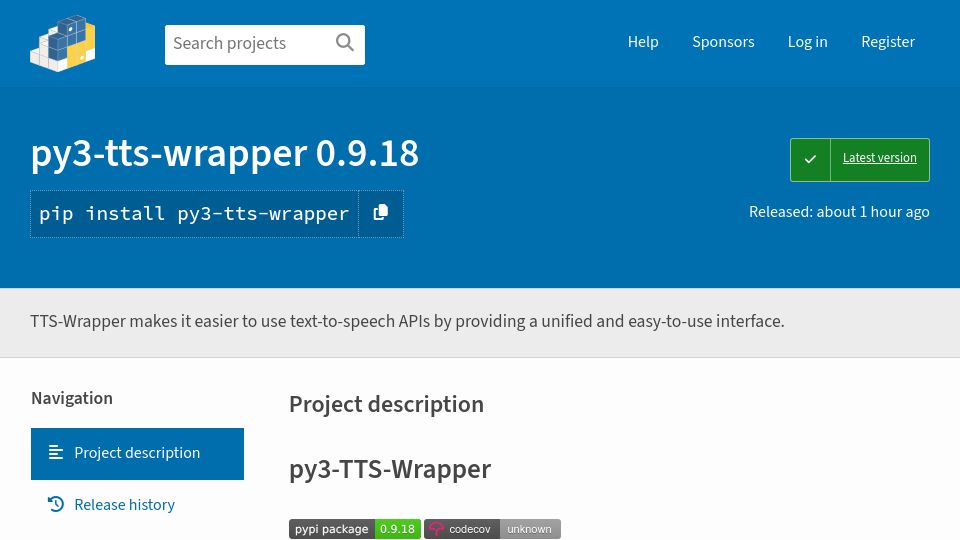Switch to Release history tab
Screen dimensions: 960x540
[124, 504]
